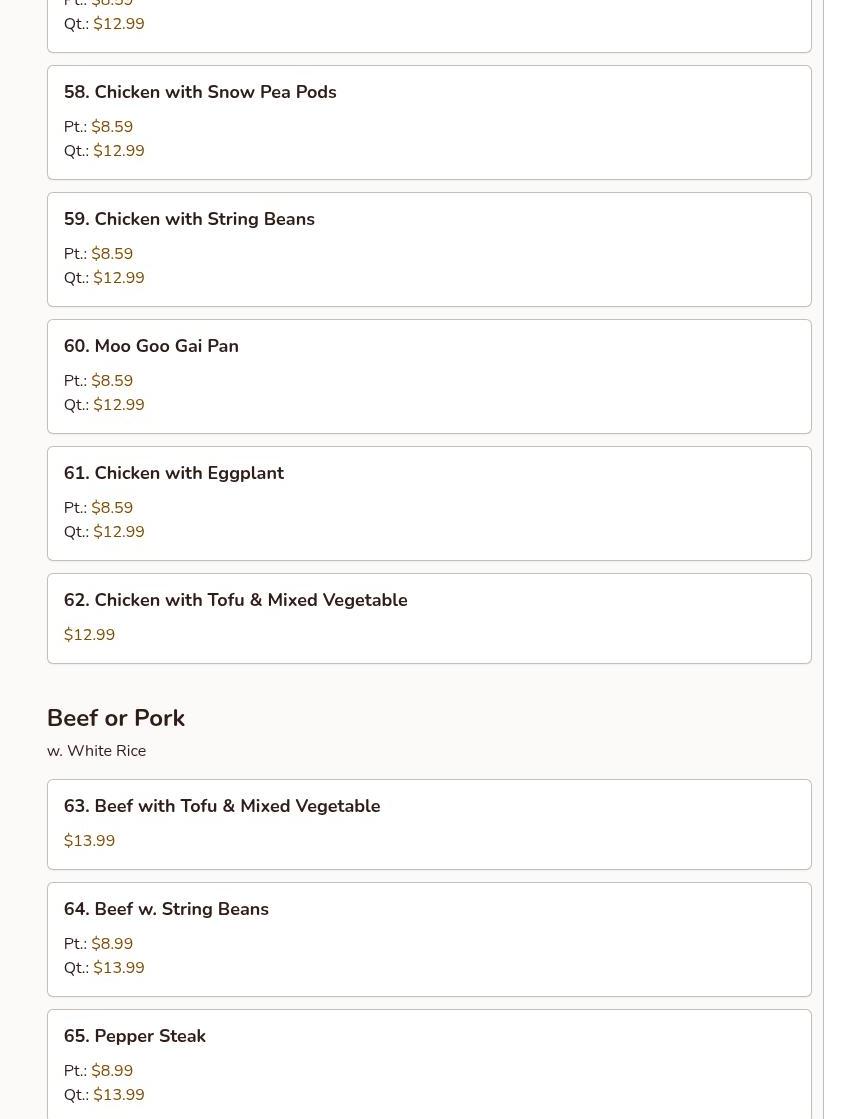844x1119 pixels.
Task: Choose the Pepper Steak menu item
Action: [x=135, y=1036]
